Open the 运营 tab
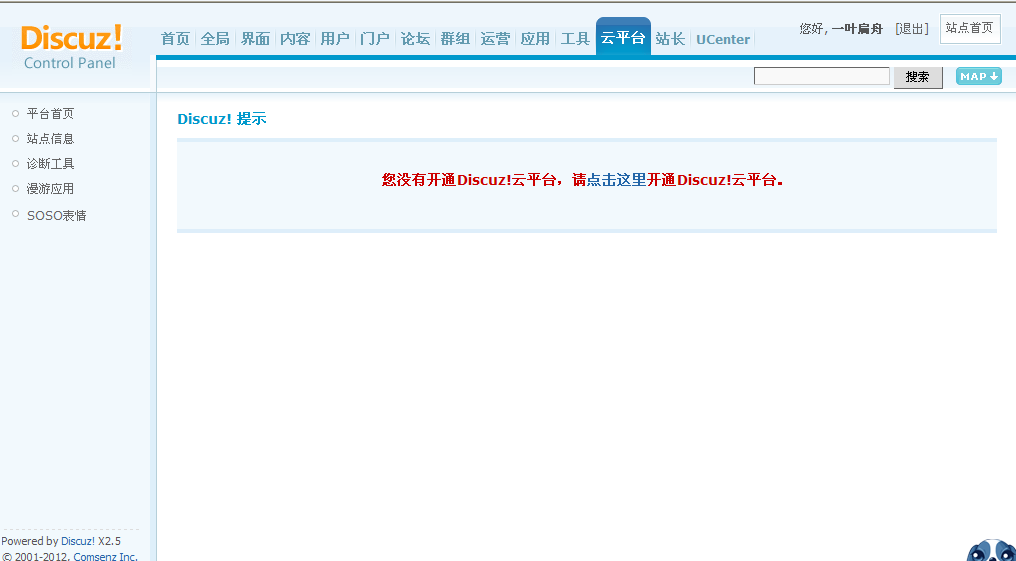Image resolution: width=1016 pixels, height=561 pixels. tap(495, 39)
